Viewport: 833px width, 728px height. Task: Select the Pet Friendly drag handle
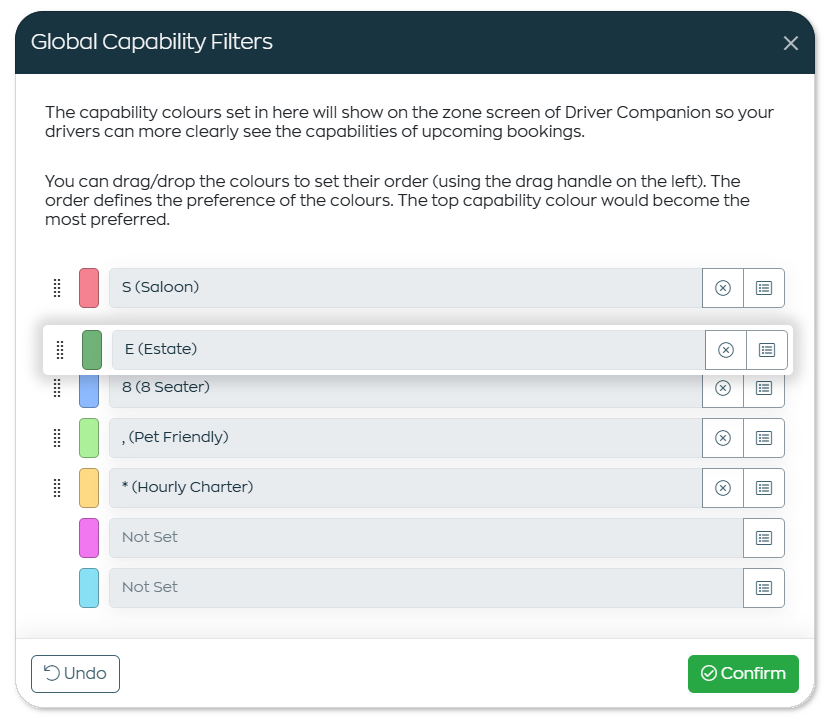tap(57, 438)
